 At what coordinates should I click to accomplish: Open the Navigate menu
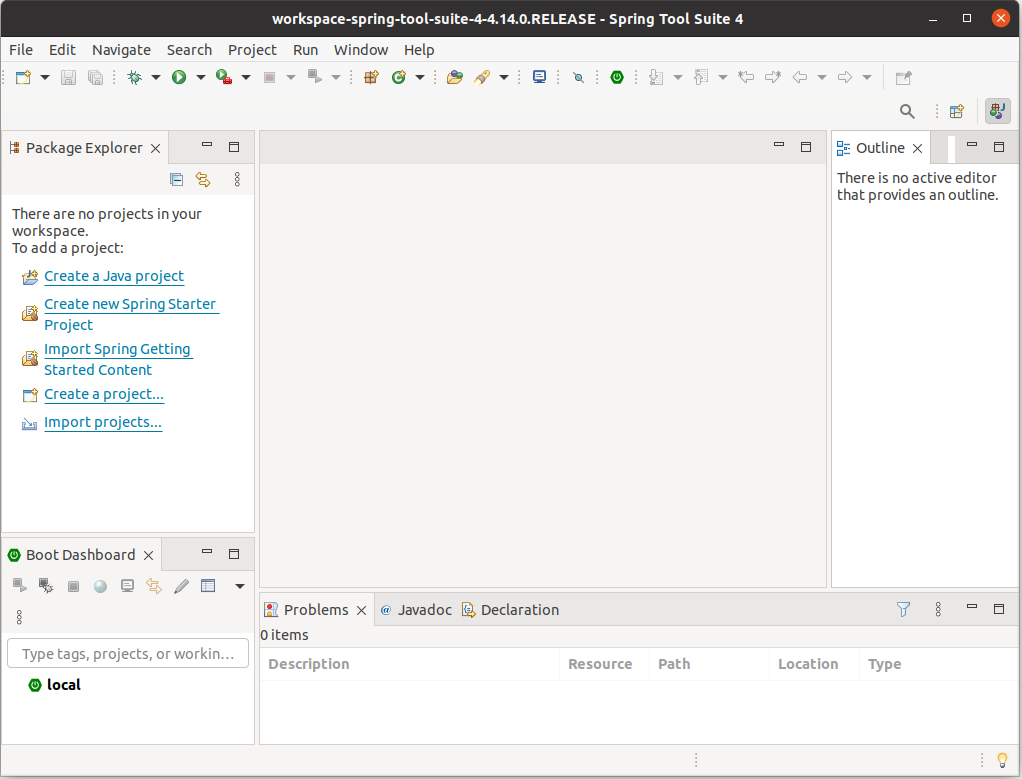(x=121, y=50)
